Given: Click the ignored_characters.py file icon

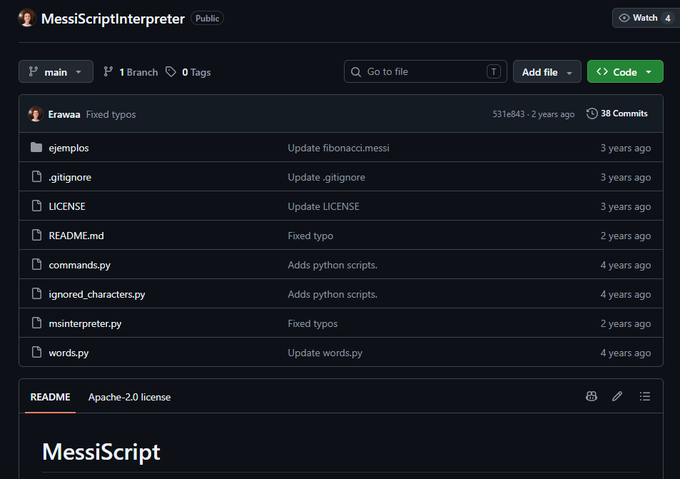Looking at the screenshot, I should pos(36,293).
